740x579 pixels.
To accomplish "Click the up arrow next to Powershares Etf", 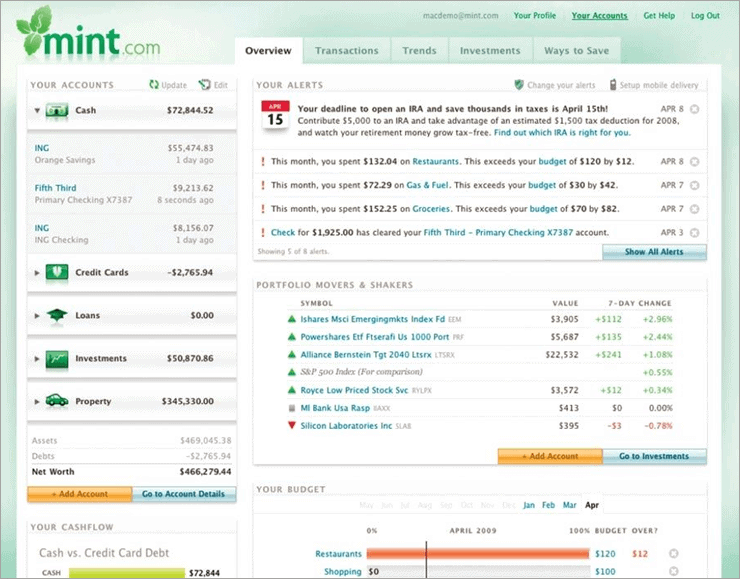I will (x=292, y=337).
